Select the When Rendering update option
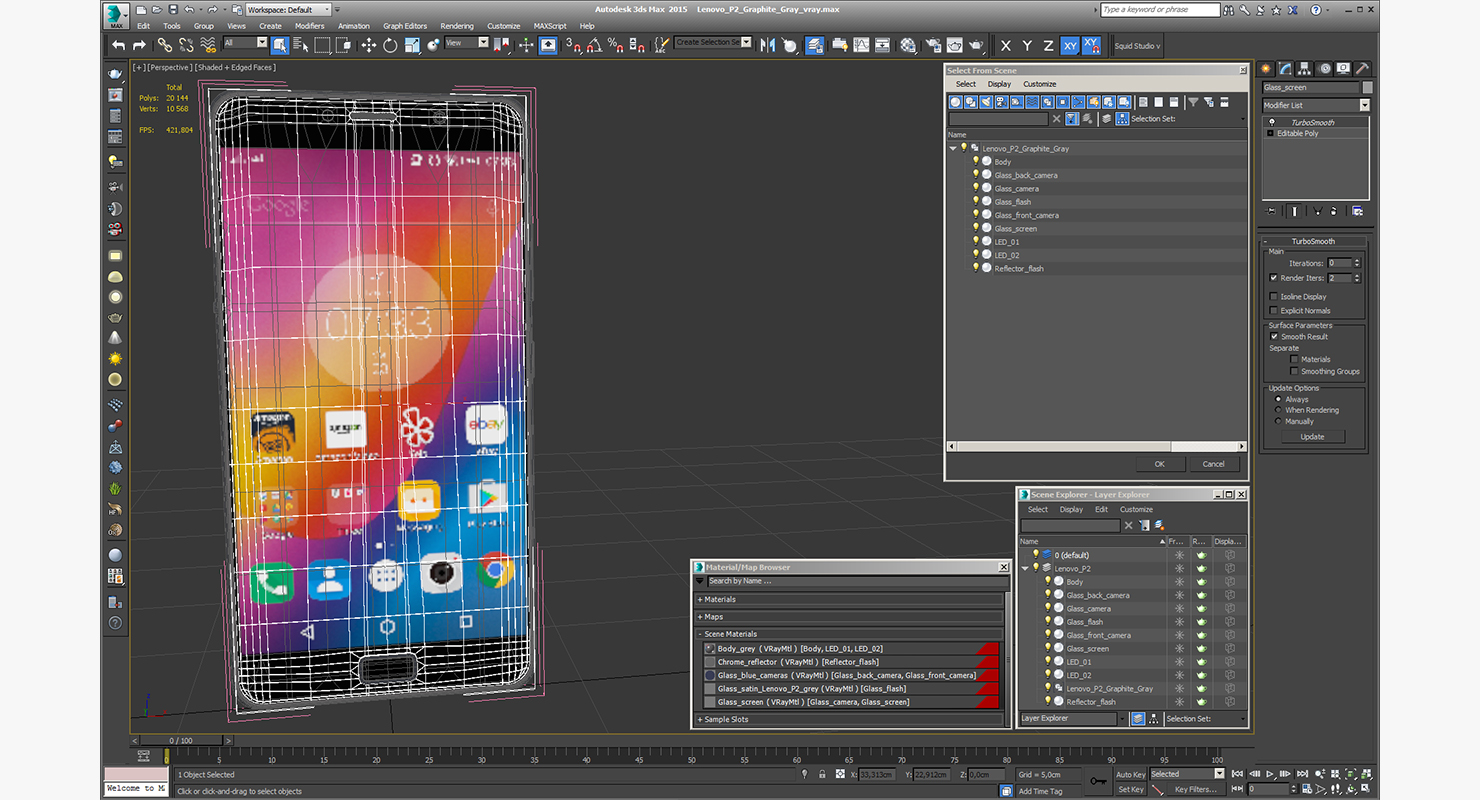The width and height of the screenshot is (1480, 800). tap(1278, 410)
